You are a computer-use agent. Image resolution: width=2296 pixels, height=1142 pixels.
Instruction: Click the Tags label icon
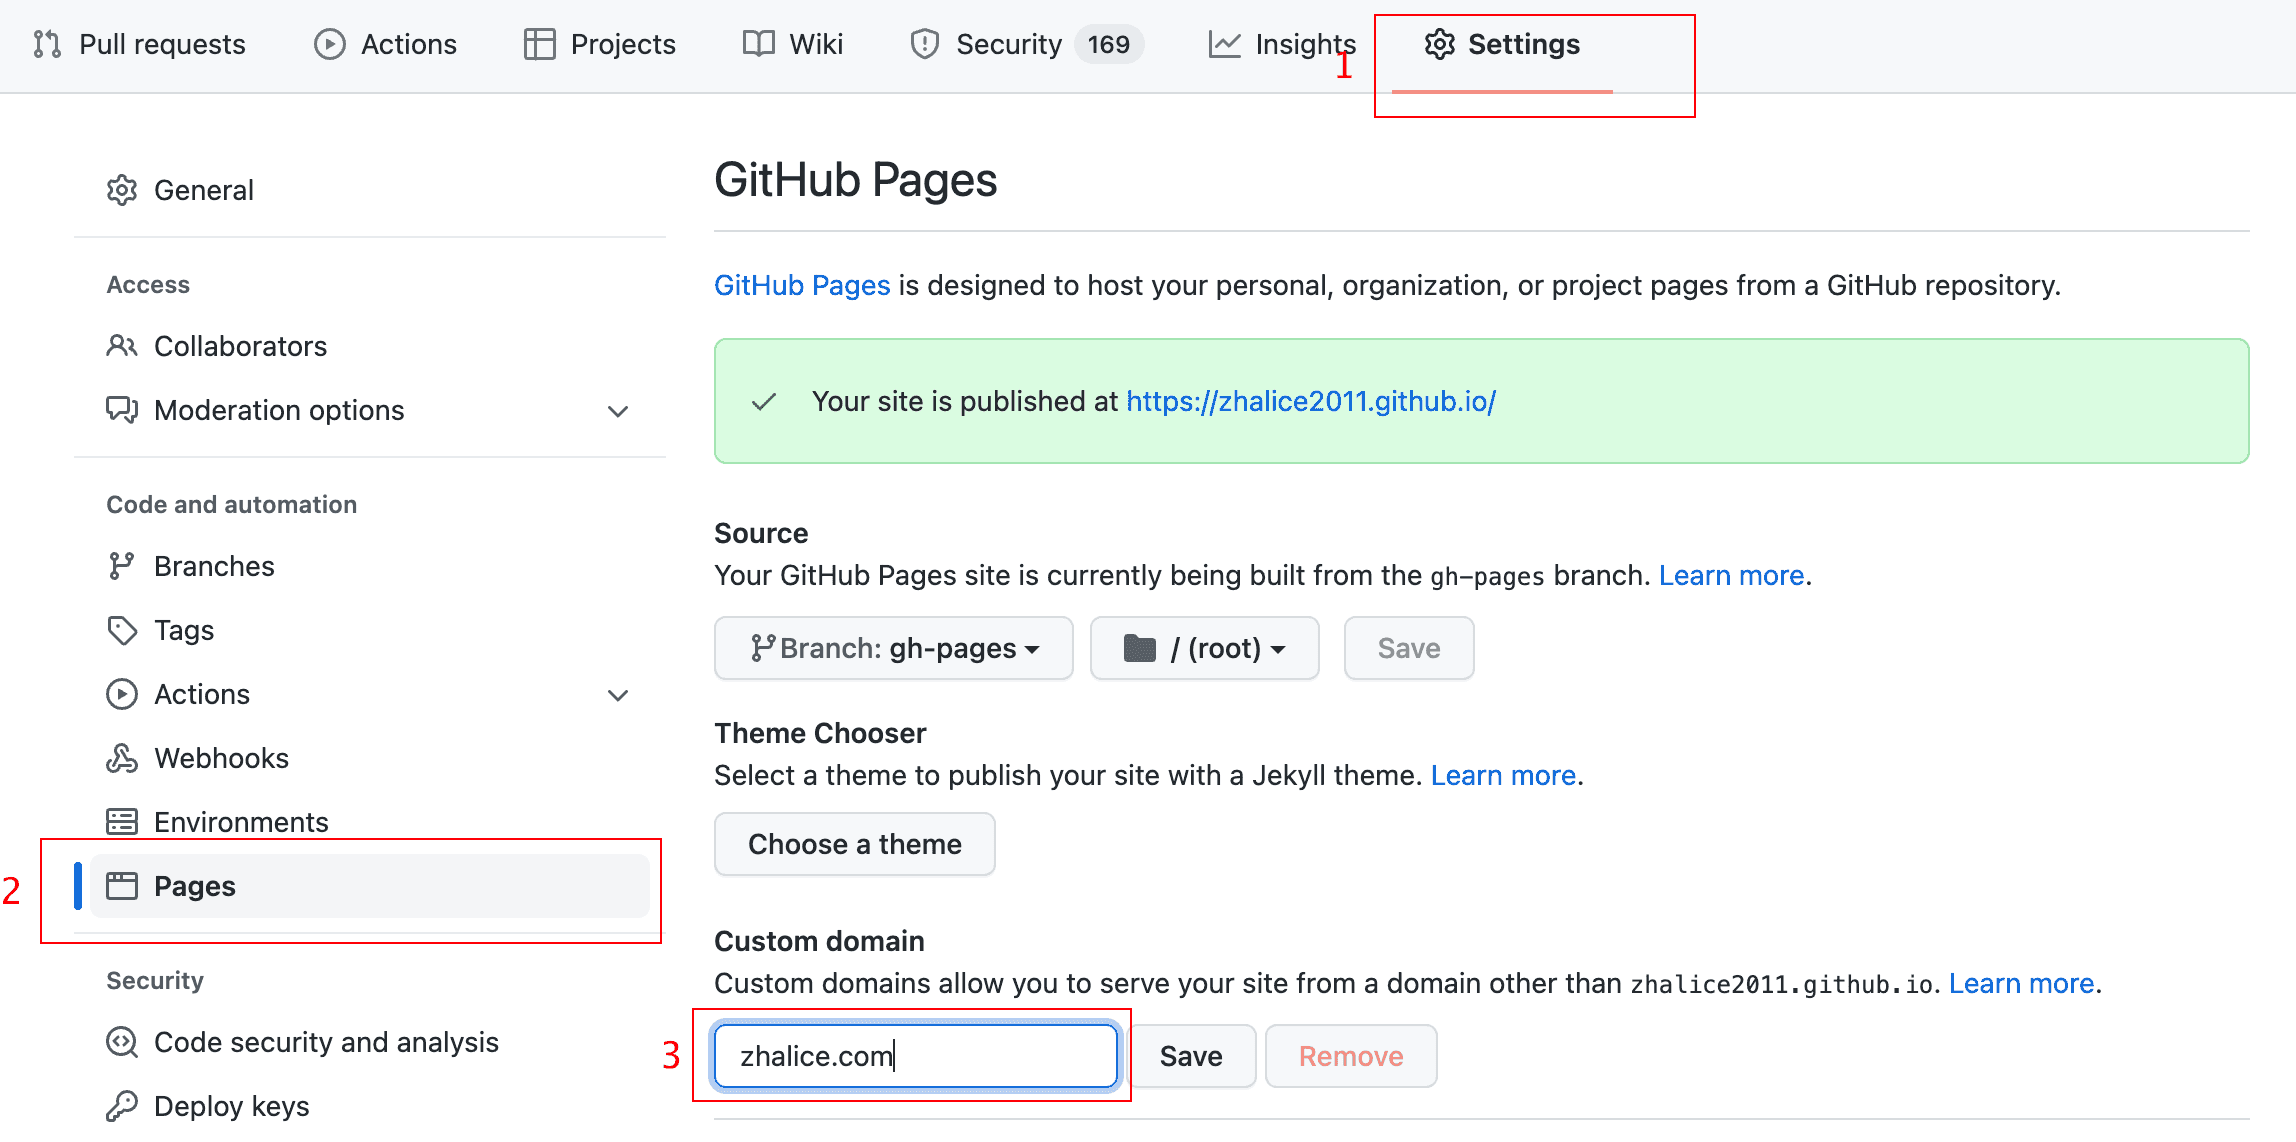click(122, 630)
